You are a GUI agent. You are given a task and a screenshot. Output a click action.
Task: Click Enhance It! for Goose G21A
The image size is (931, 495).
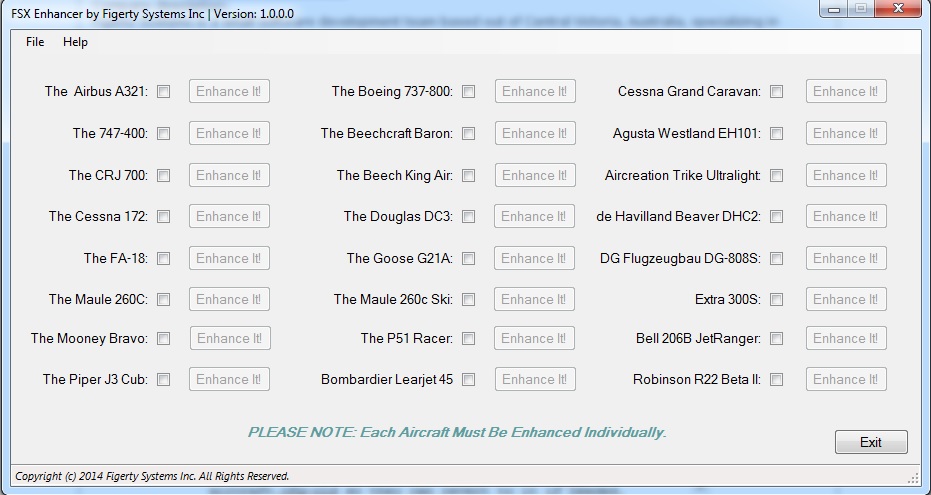tap(534, 258)
